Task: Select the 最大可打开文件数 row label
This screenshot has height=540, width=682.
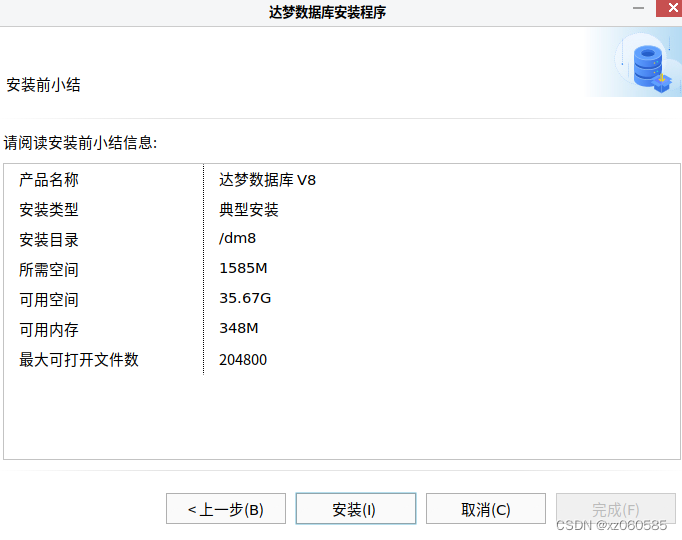Action: pyautogui.click(x=79, y=360)
